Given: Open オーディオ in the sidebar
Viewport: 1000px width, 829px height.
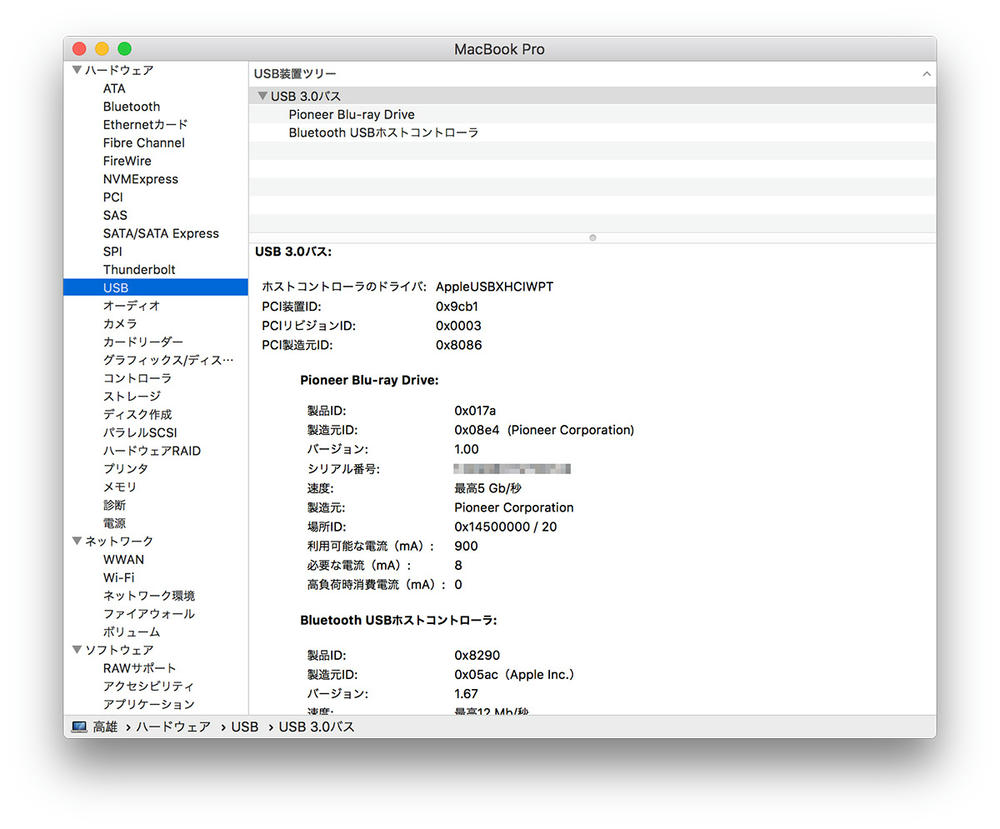Looking at the screenshot, I should (131, 305).
